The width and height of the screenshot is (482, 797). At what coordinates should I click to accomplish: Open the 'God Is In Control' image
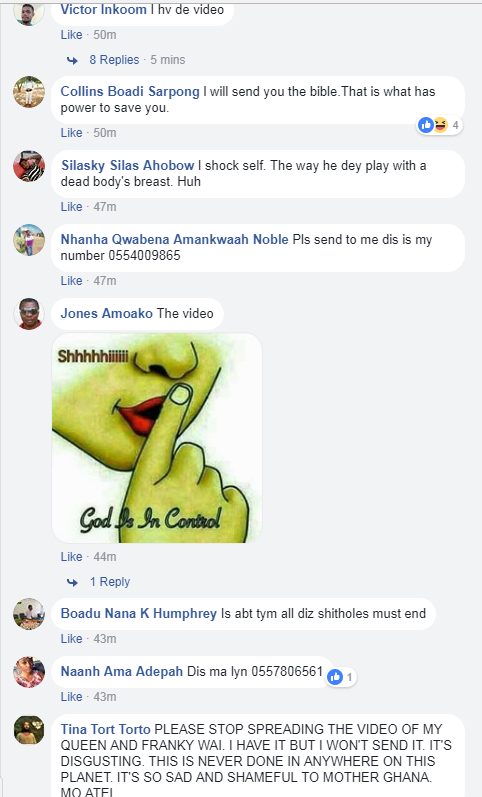coord(157,438)
